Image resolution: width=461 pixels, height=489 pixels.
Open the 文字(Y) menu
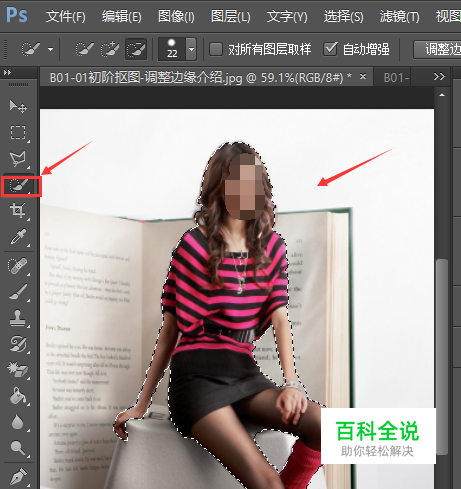click(x=287, y=16)
